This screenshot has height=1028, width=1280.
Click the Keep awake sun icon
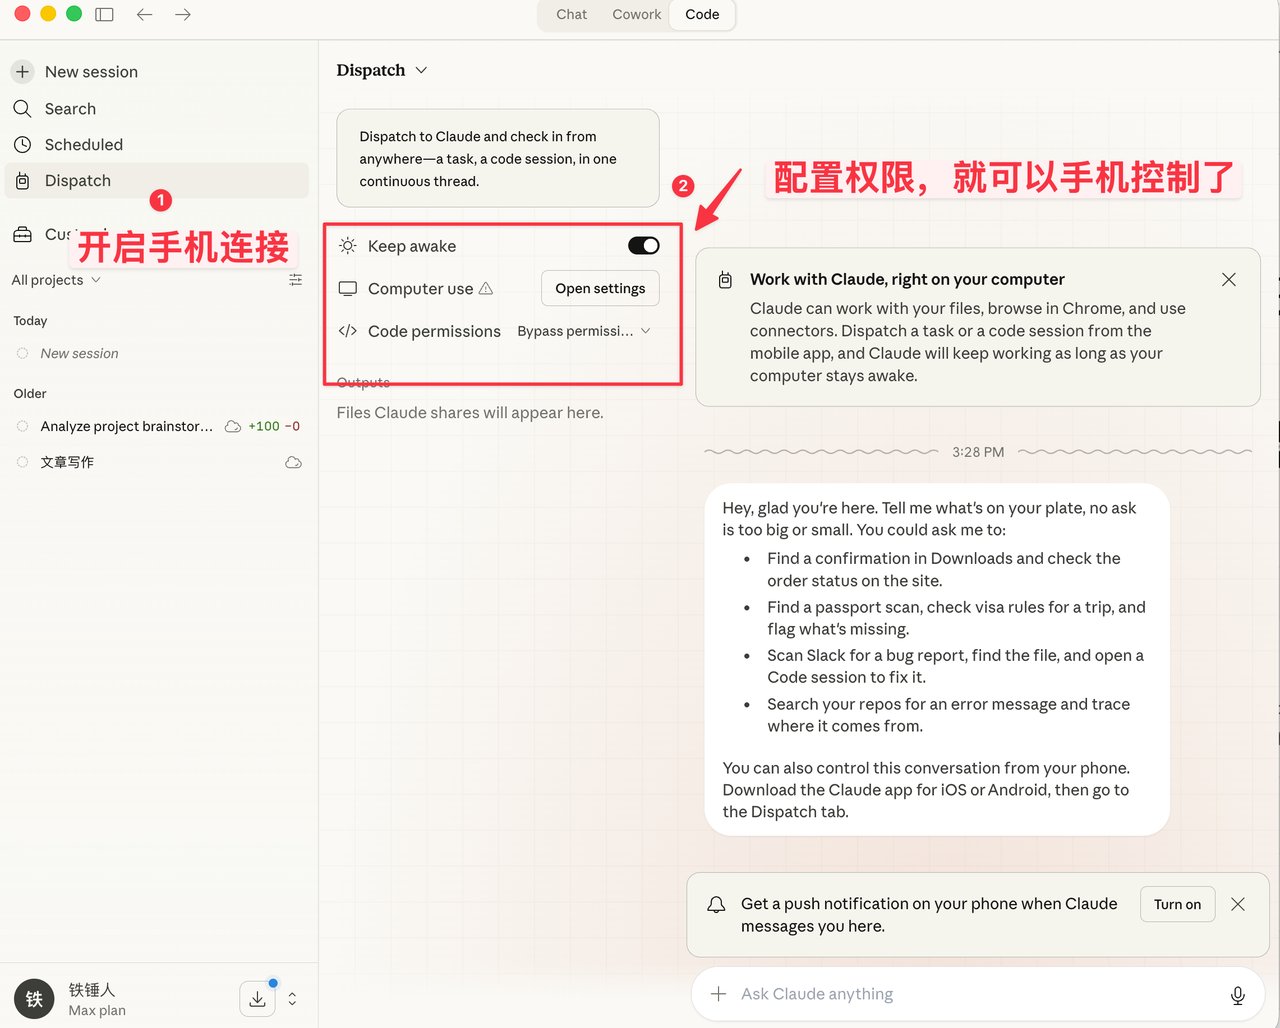click(x=348, y=246)
